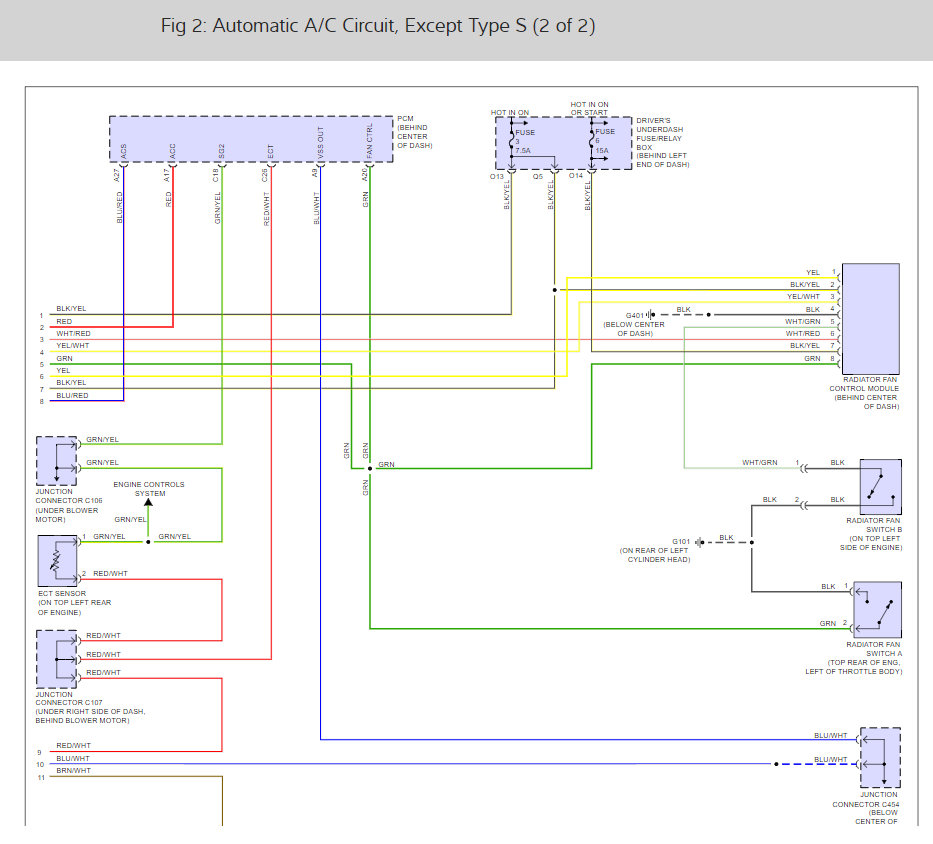The width and height of the screenshot is (933, 844).
Task: Select the 15A fuse 6 symbol
Action: 593,139
